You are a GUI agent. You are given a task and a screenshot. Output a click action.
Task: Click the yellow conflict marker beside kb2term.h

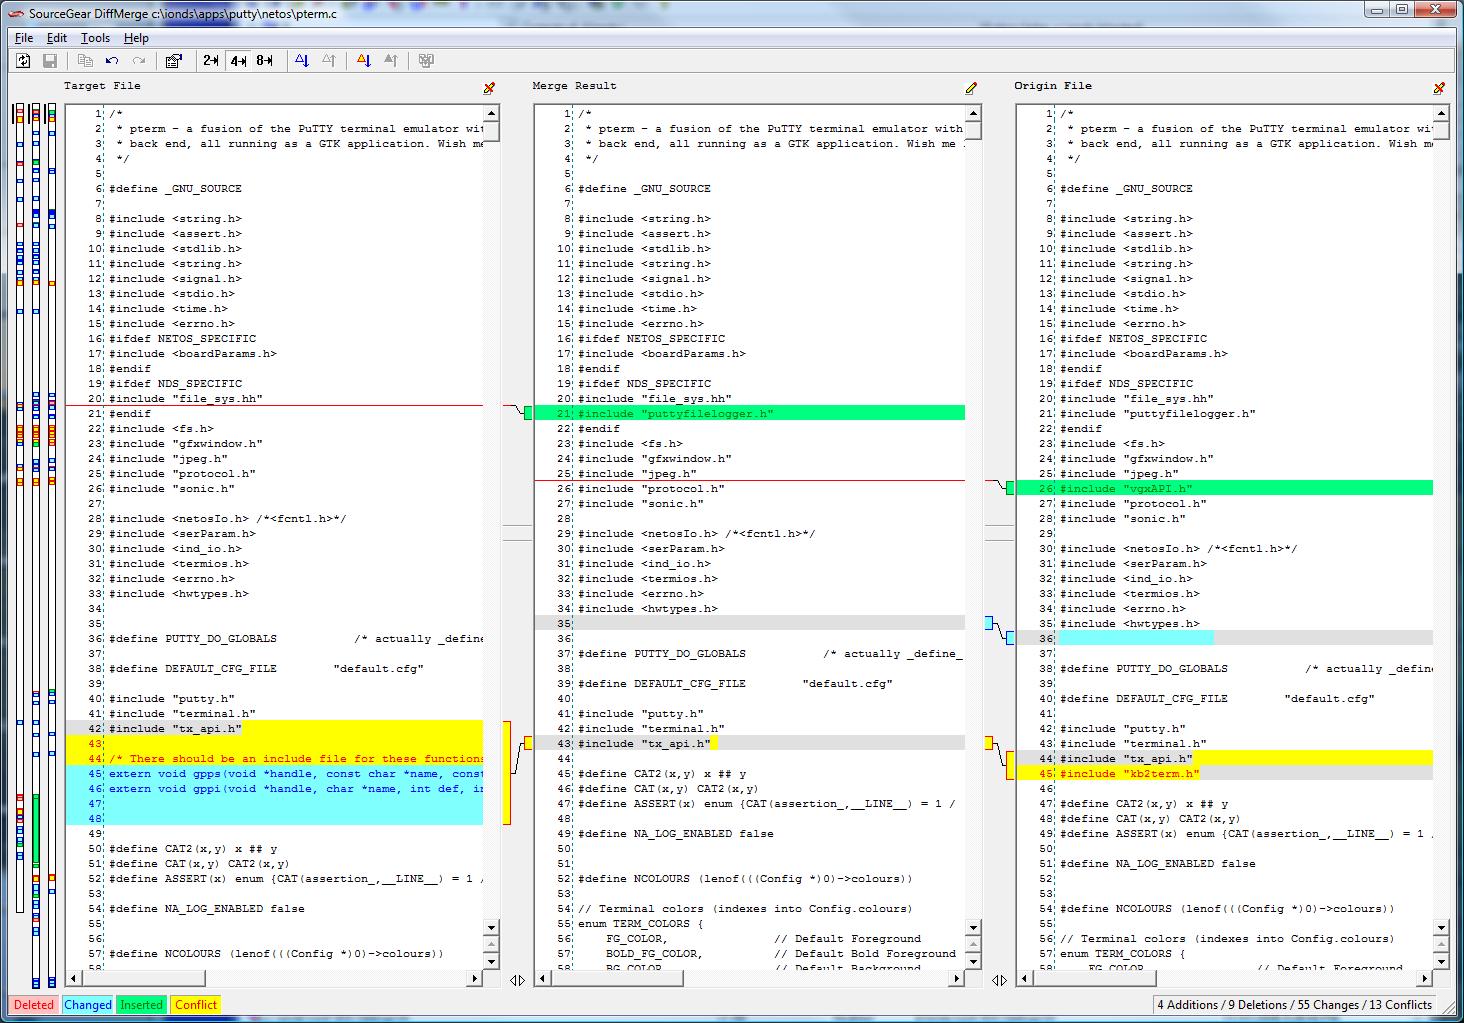(x=1010, y=766)
